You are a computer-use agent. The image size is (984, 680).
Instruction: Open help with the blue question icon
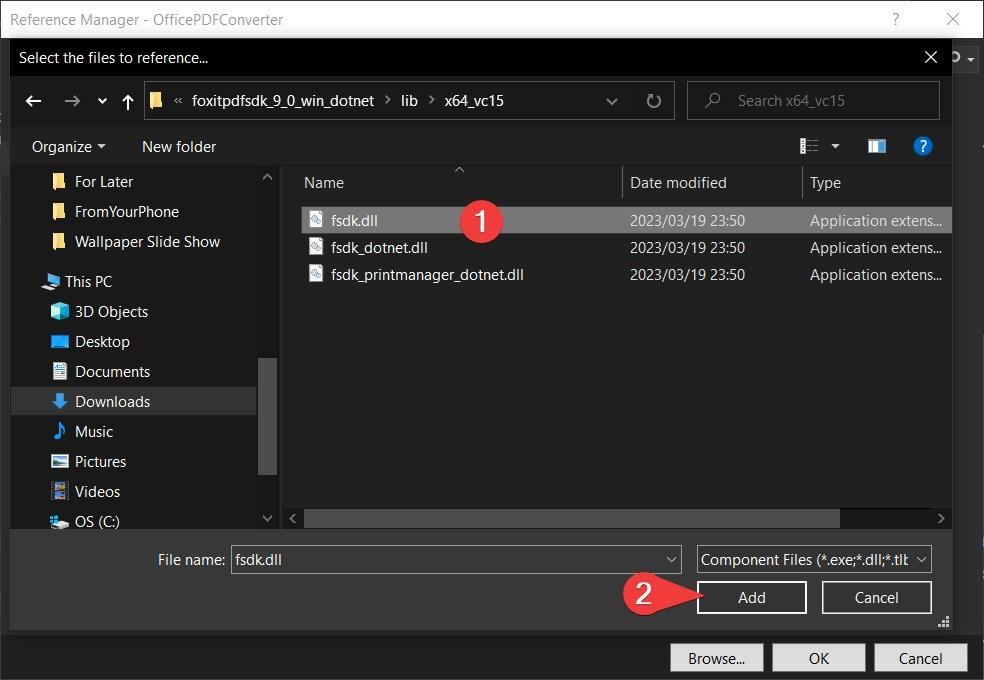point(922,146)
